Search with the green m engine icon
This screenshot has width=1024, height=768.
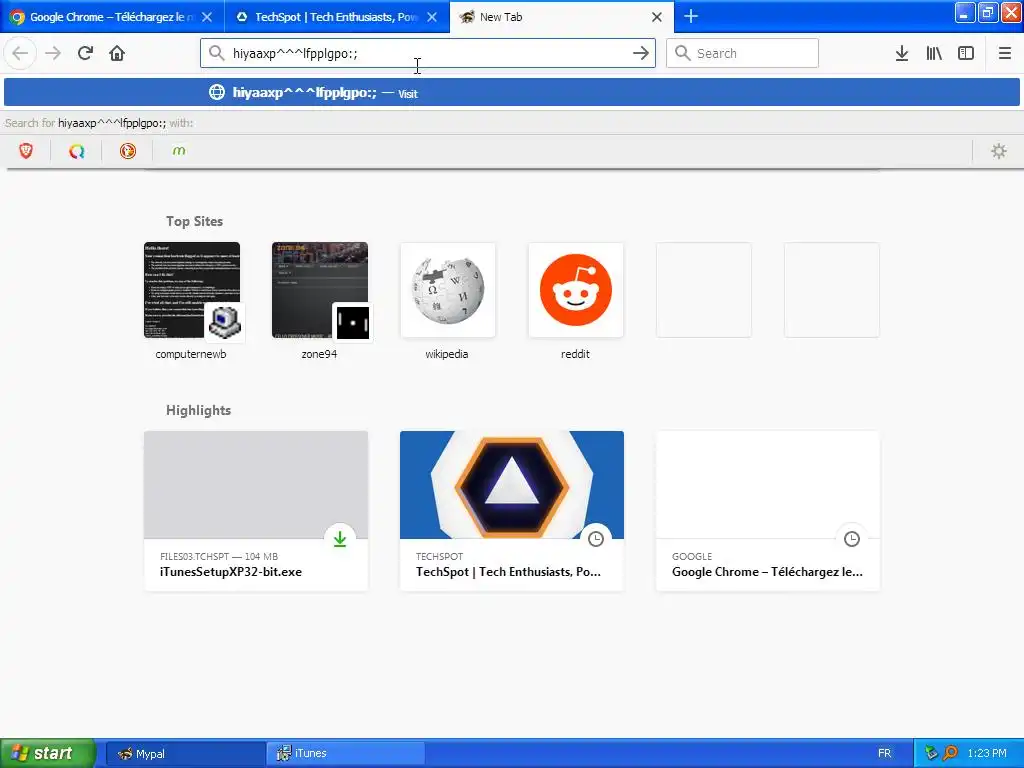179,151
